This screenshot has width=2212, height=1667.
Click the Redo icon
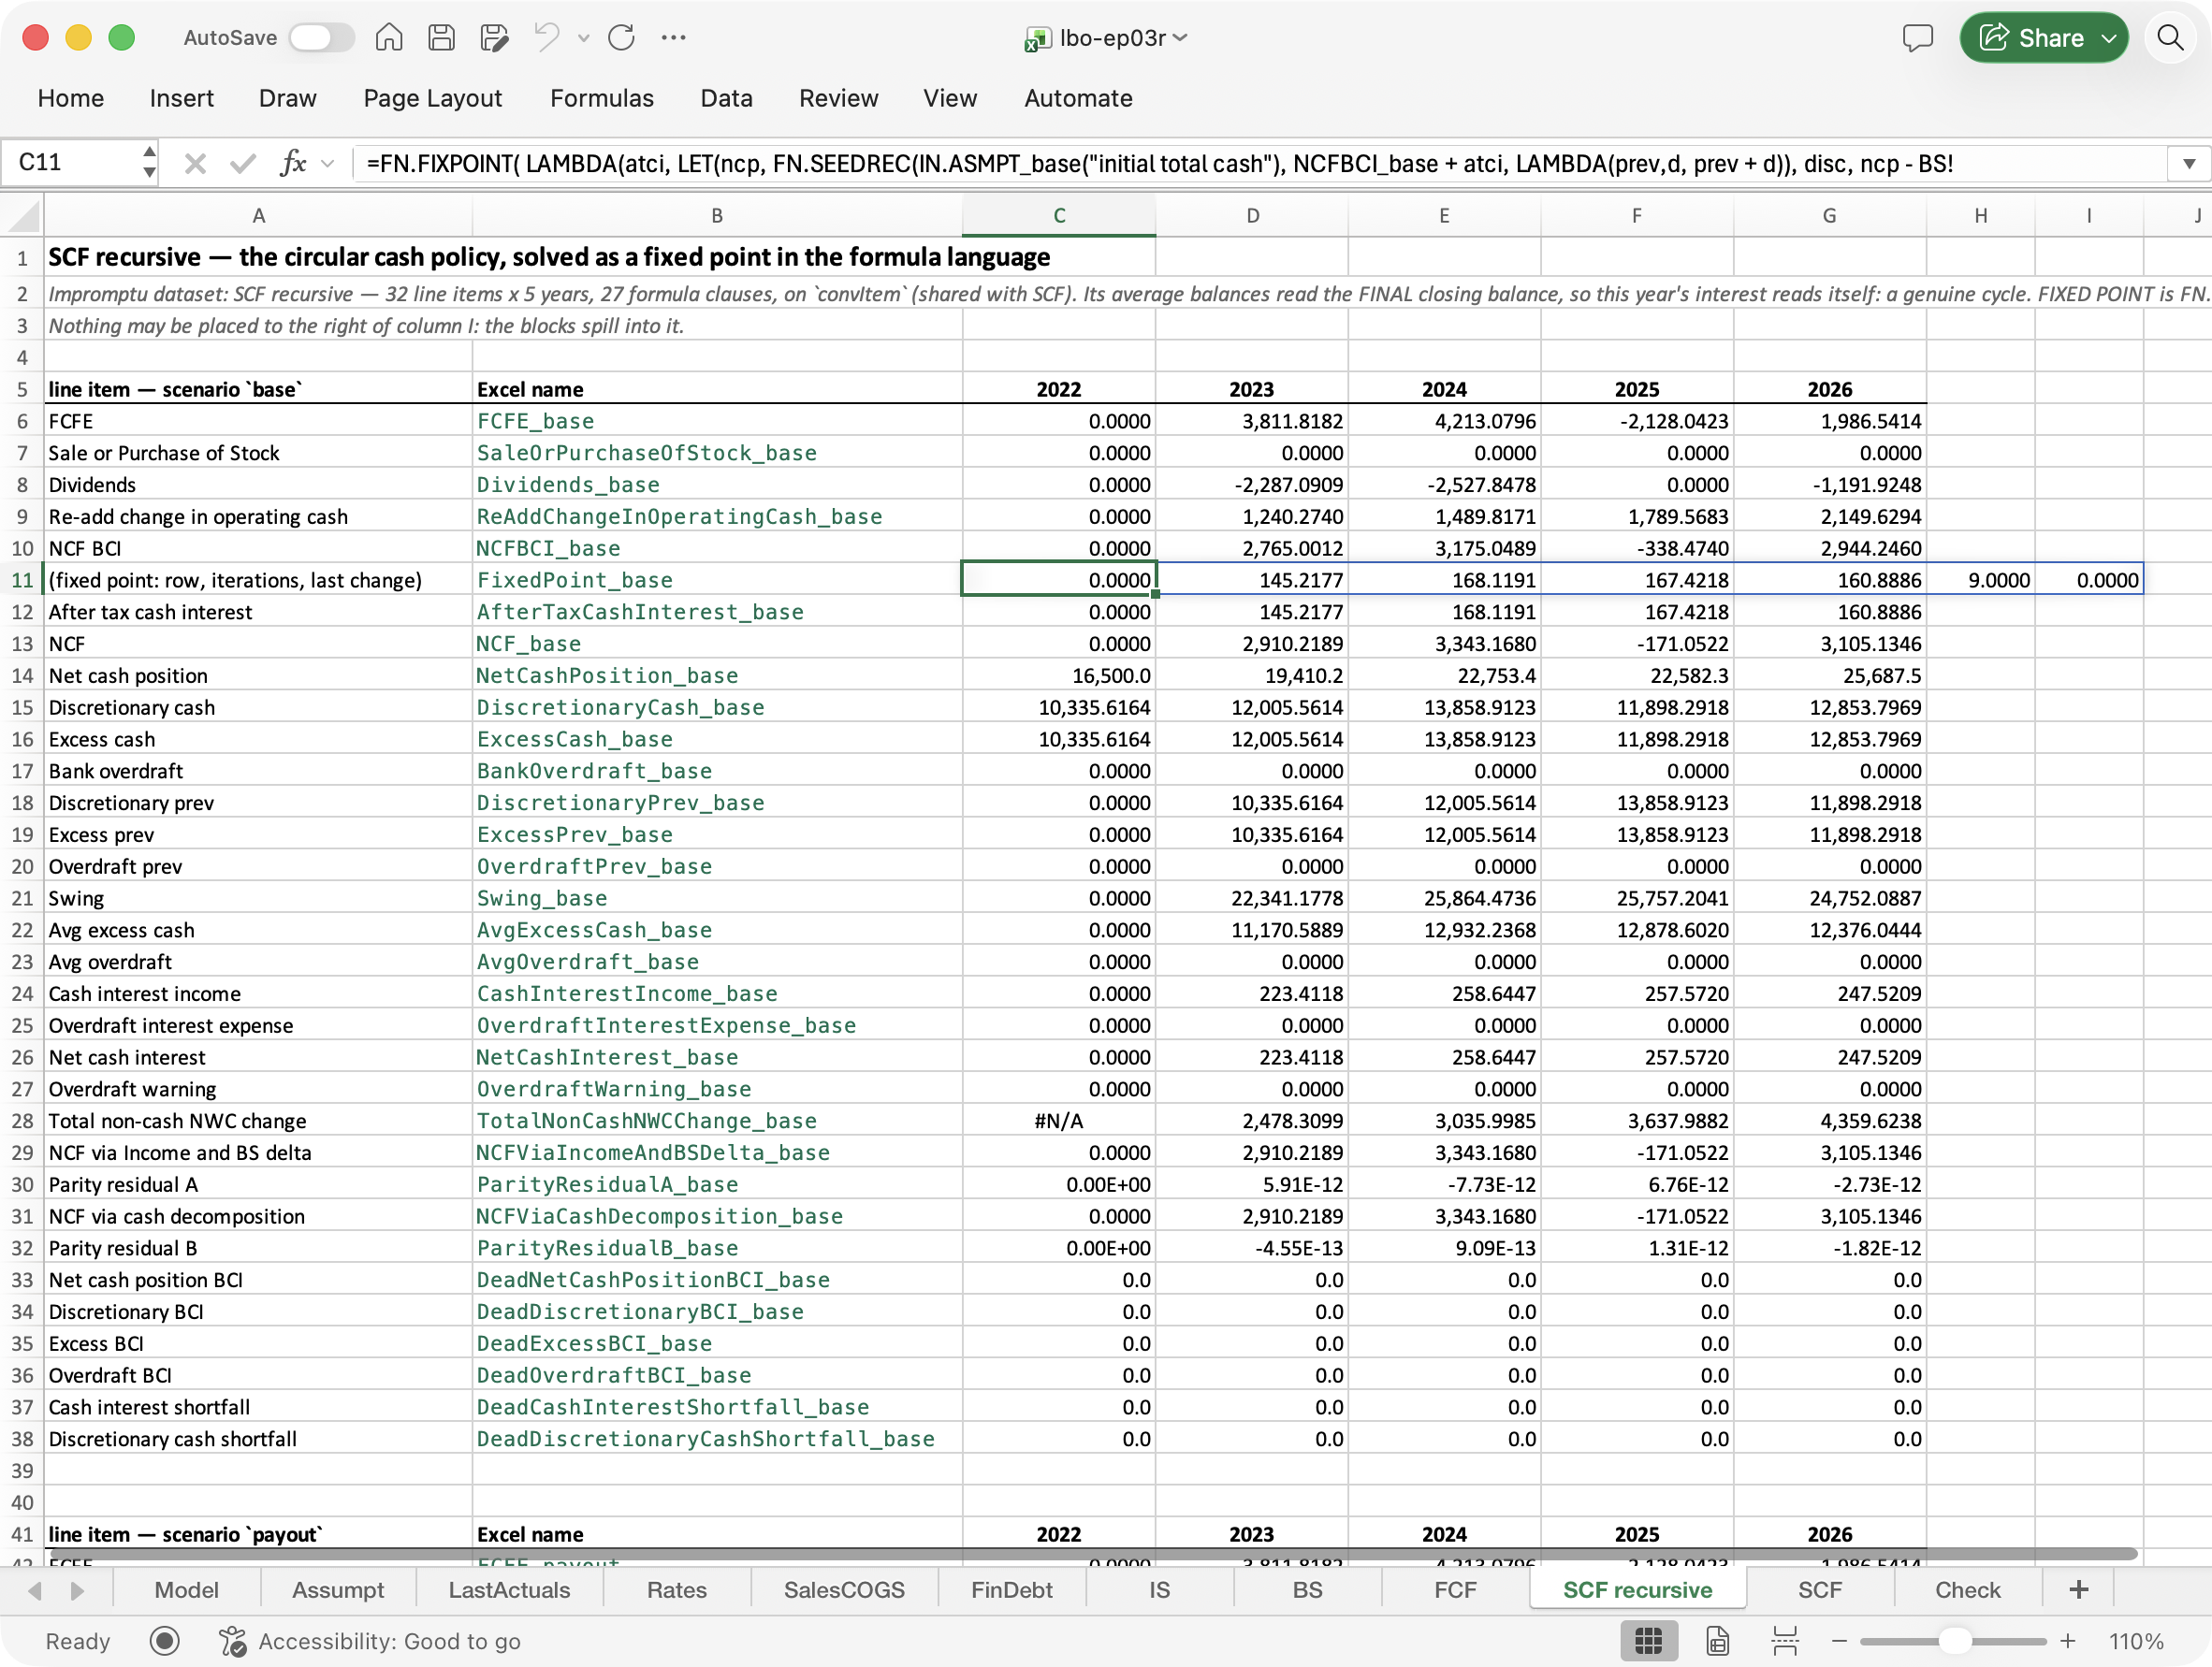[x=622, y=38]
